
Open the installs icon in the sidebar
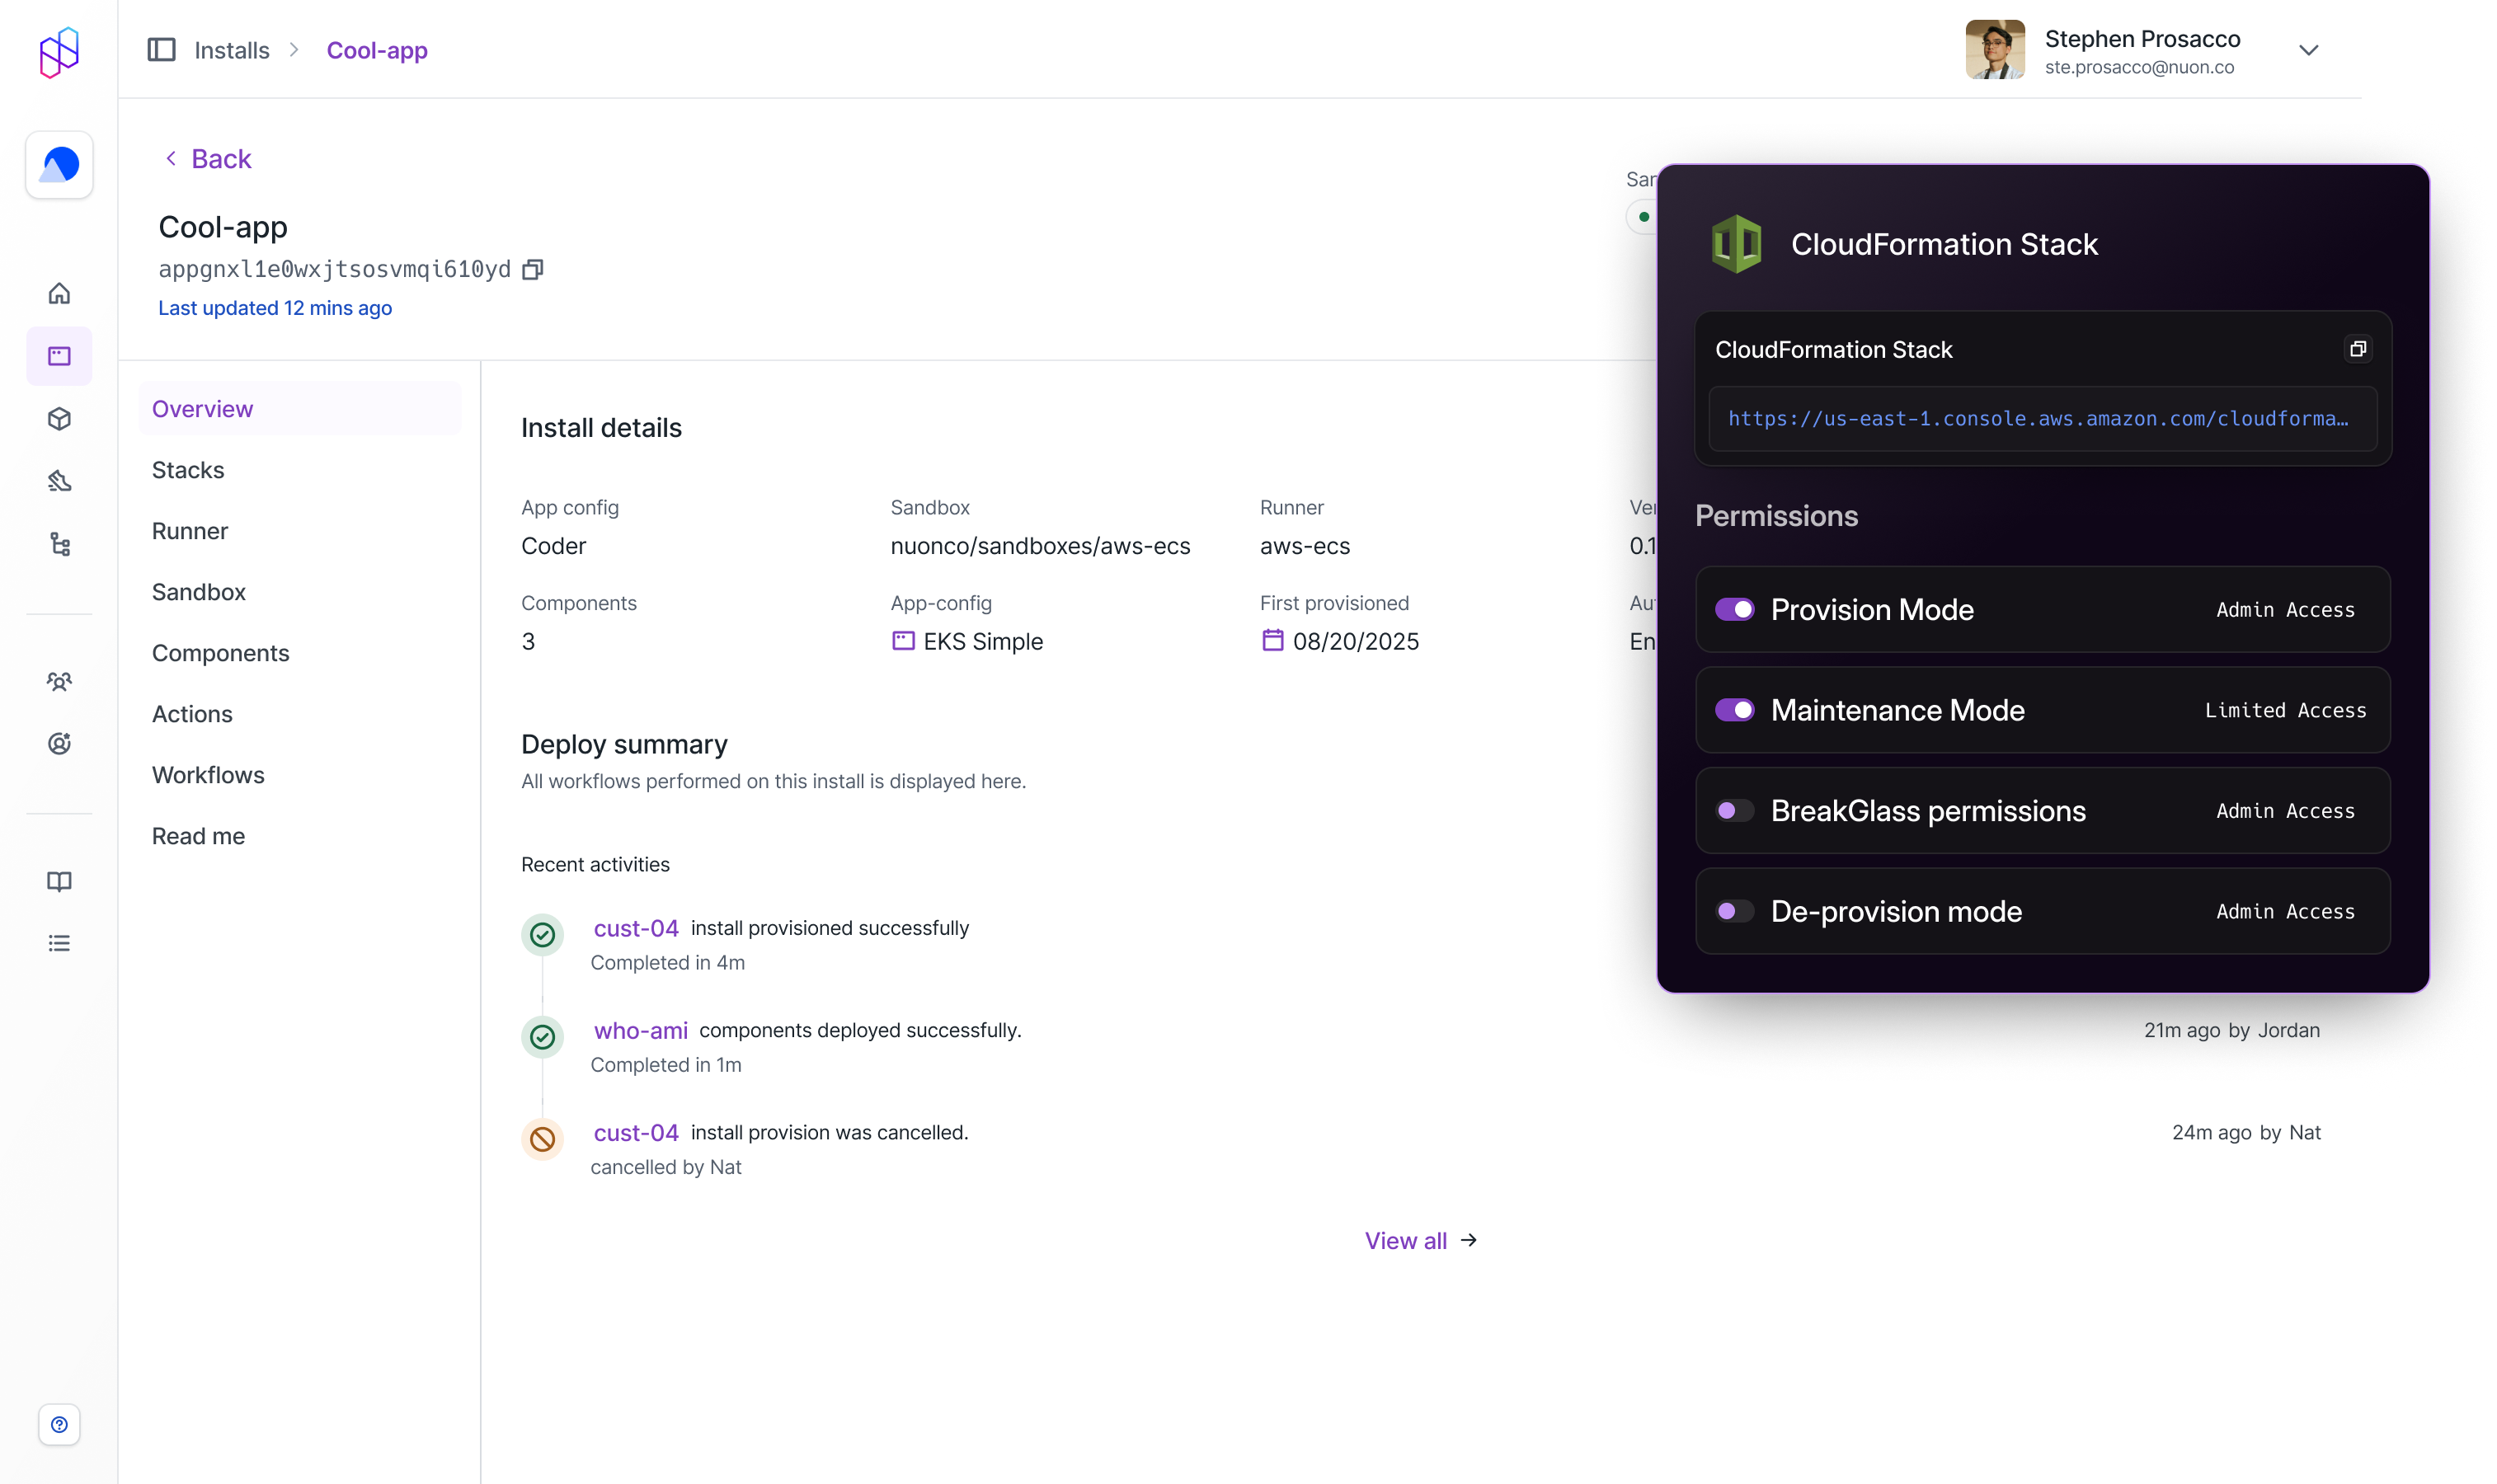point(59,356)
